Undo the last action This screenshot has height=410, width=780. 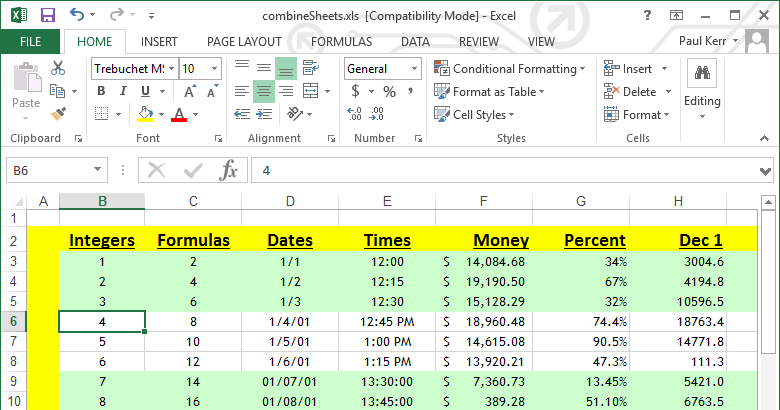(x=77, y=14)
